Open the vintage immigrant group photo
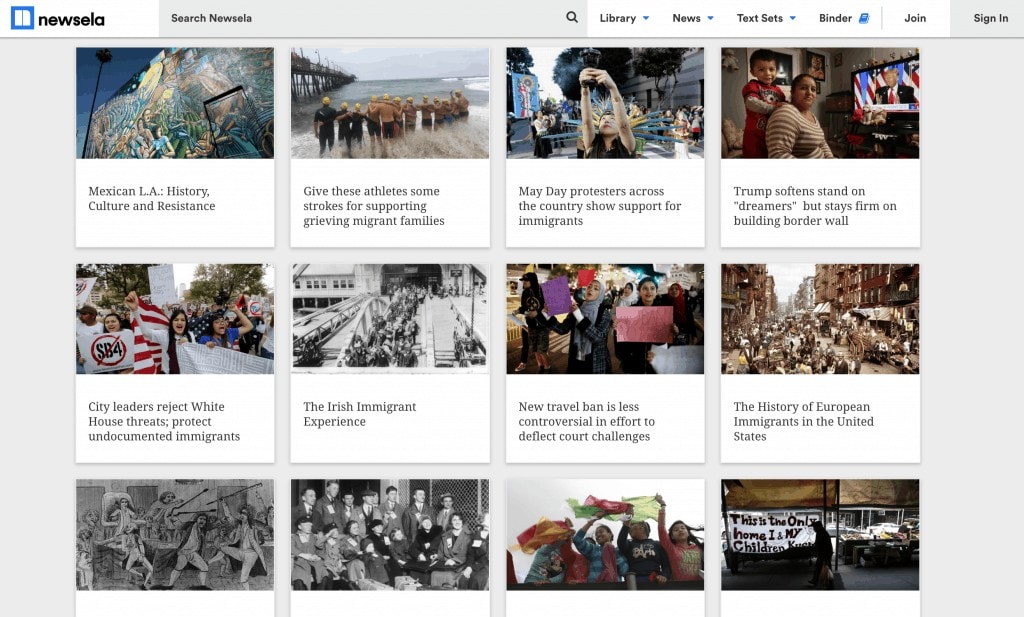 tap(390, 535)
